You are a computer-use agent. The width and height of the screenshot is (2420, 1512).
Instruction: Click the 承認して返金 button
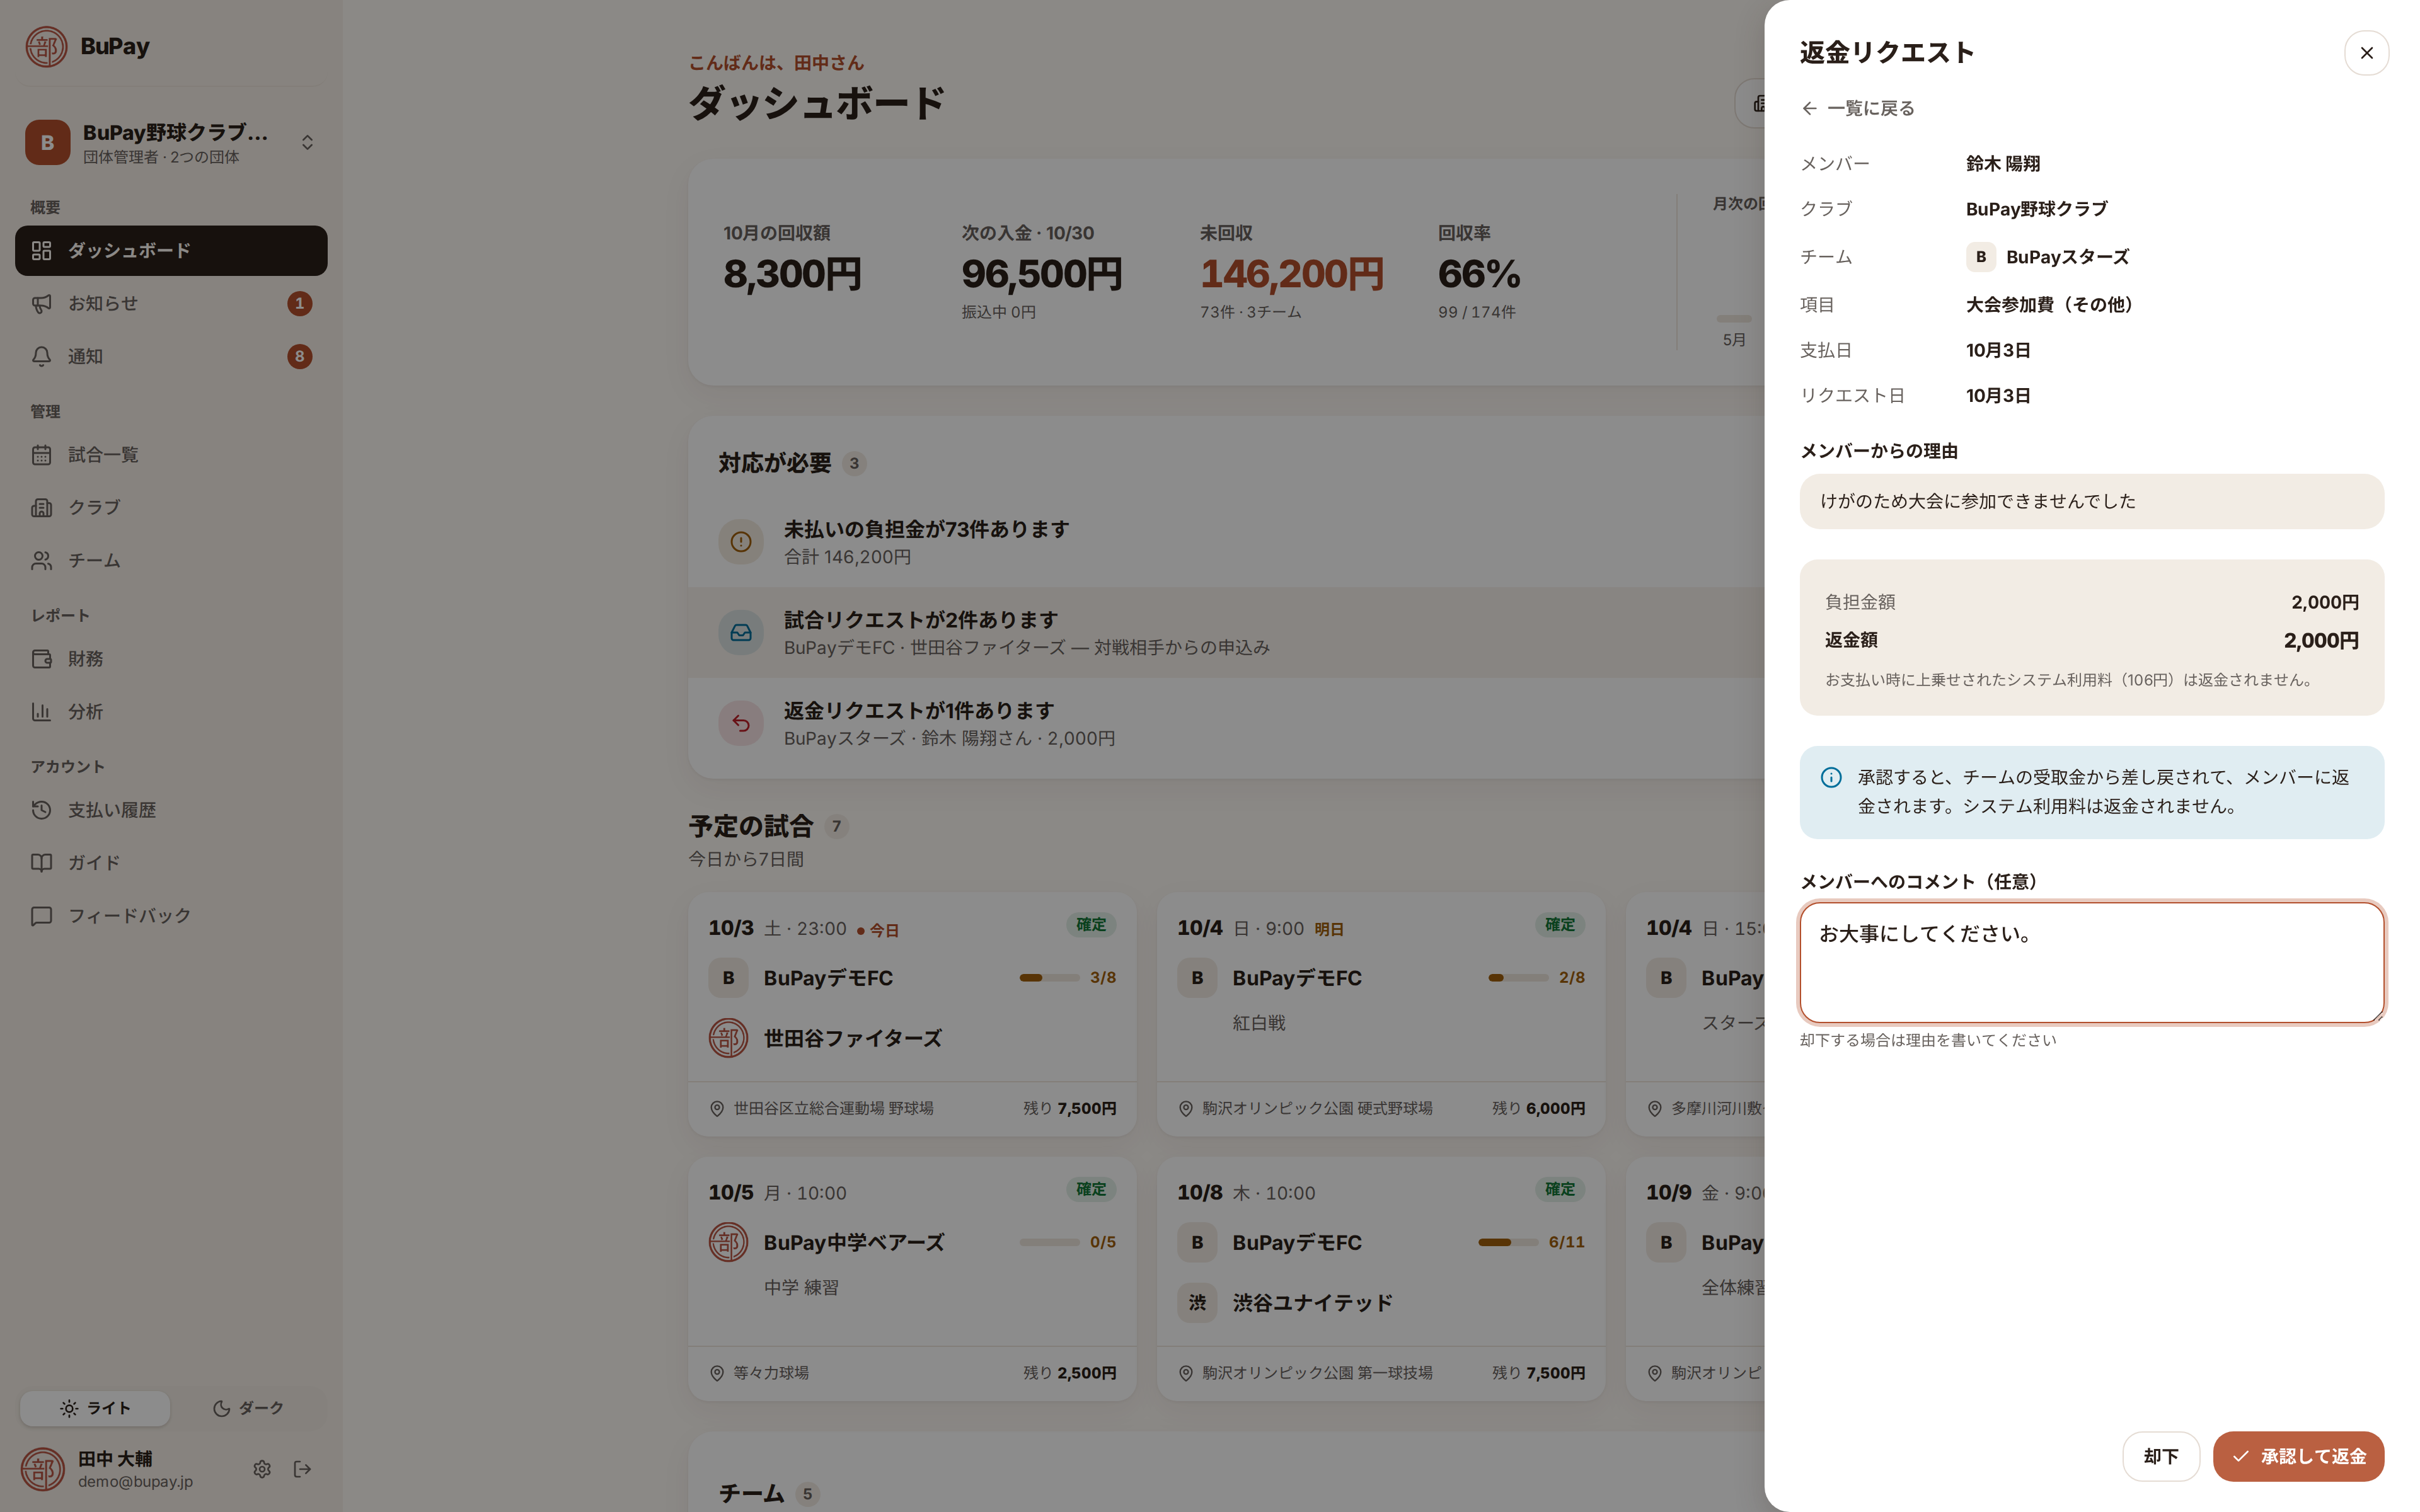[2298, 1456]
